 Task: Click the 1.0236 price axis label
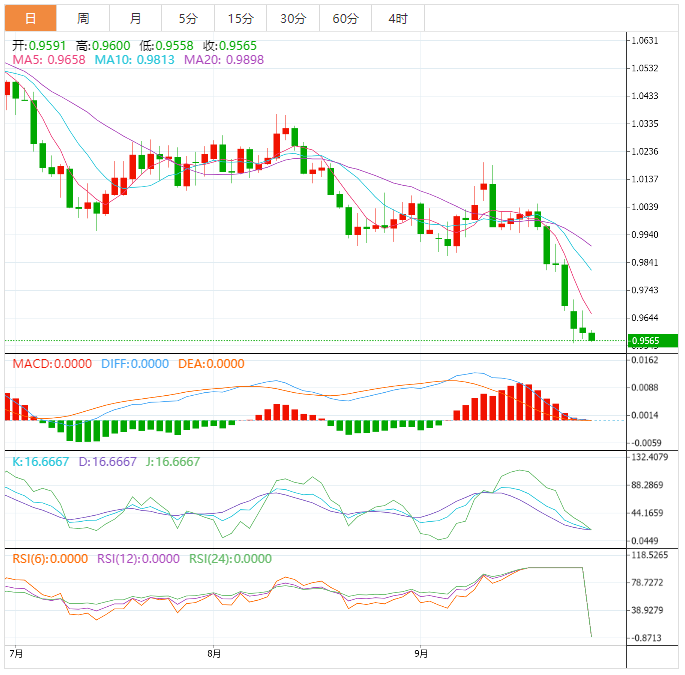pos(645,152)
